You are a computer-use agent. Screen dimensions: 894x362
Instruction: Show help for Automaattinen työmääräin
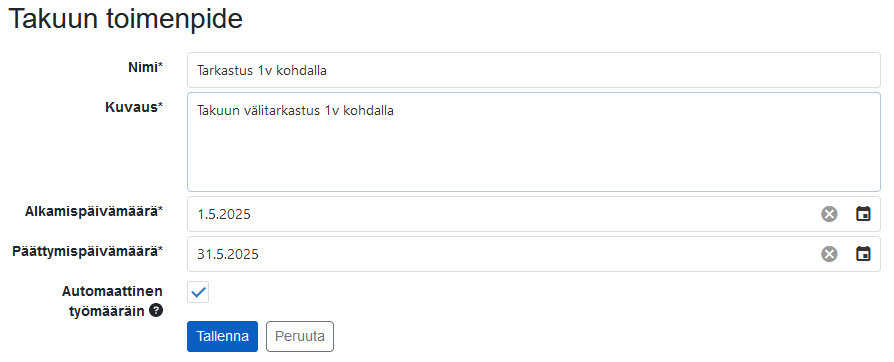(x=156, y=311)
